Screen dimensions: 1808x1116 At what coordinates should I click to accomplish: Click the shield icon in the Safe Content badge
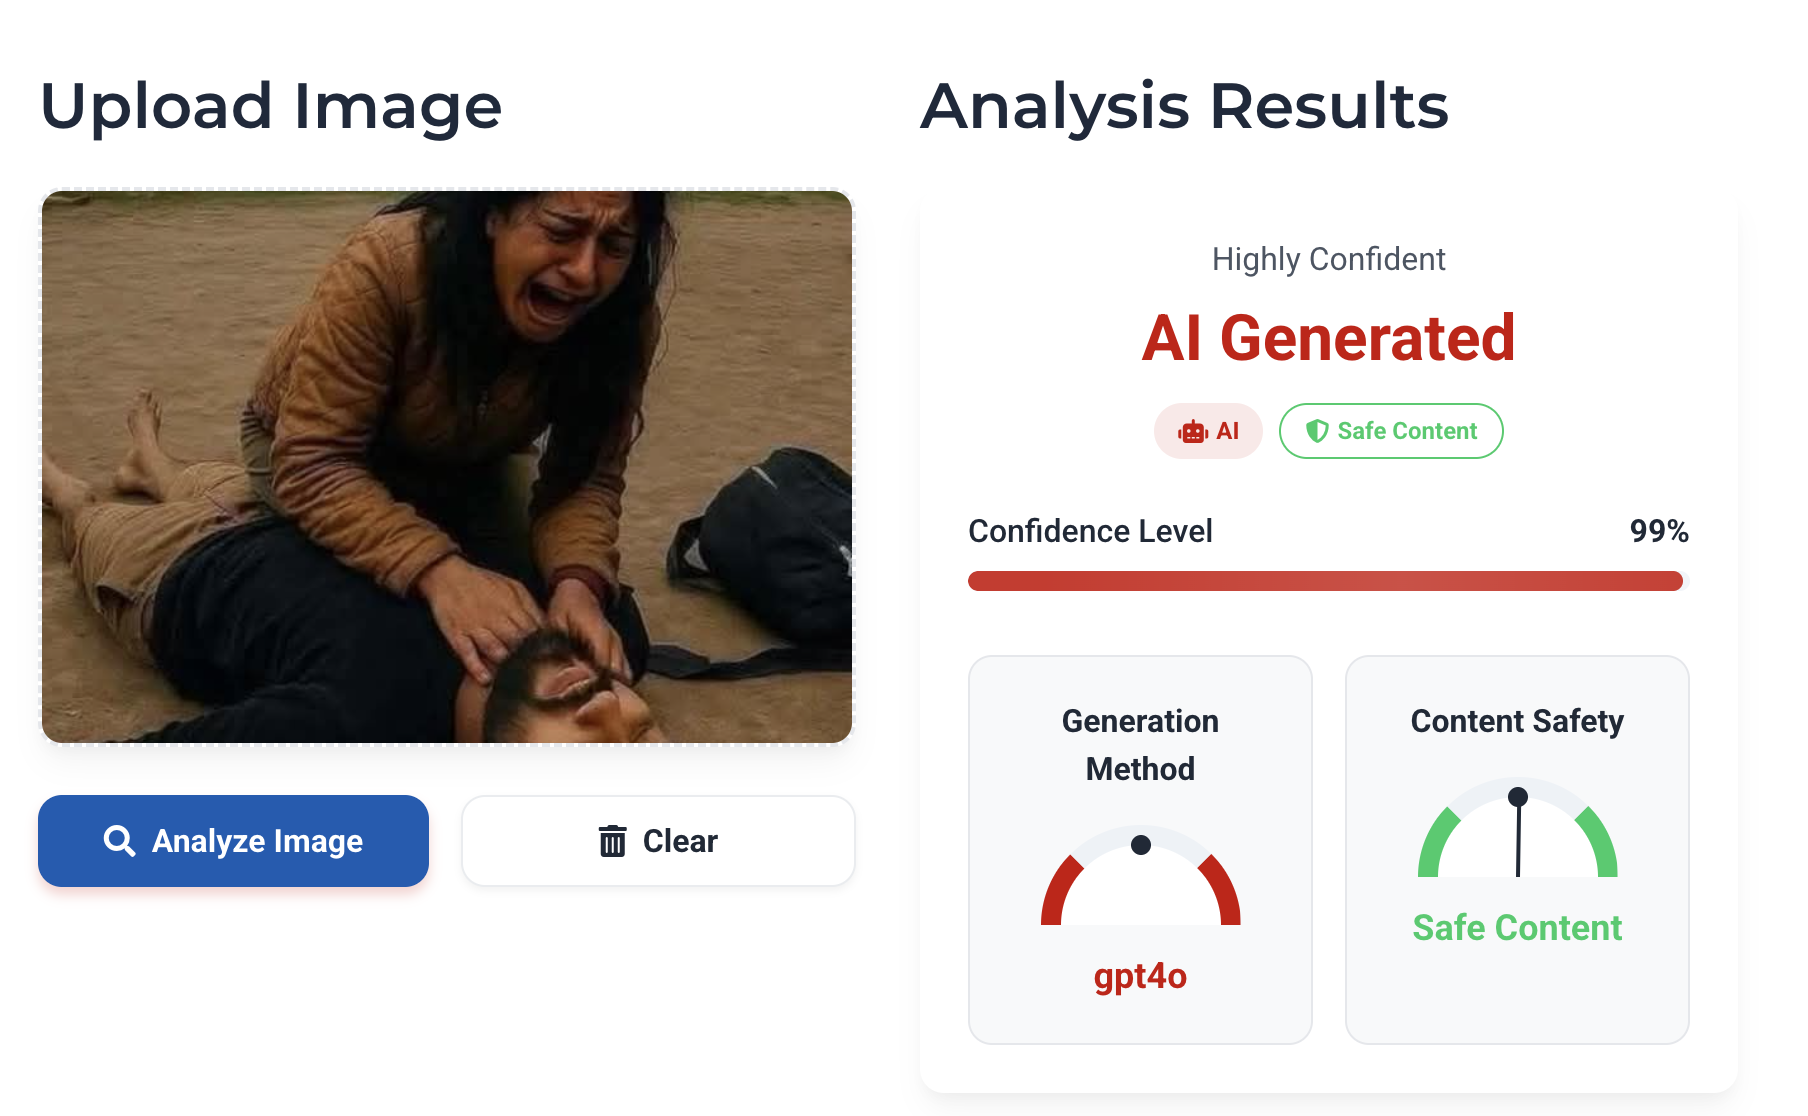pyautogui.click(x=1317, y=431)
